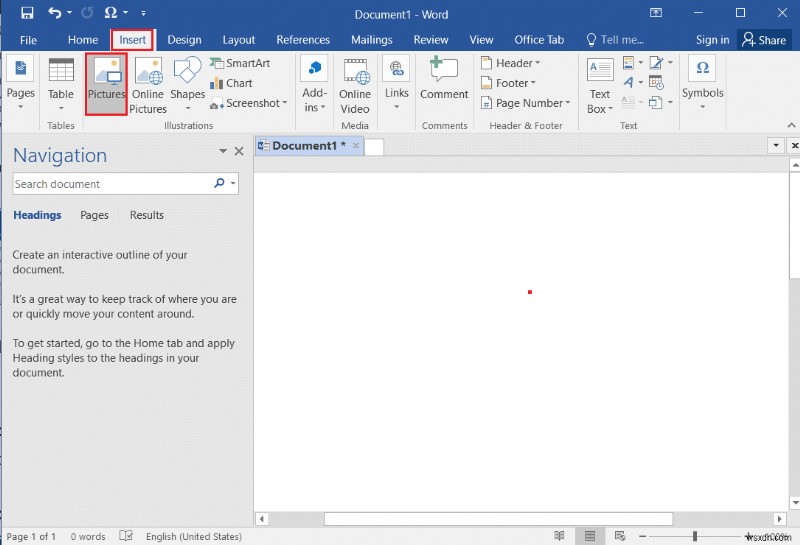Click the Online Video icon
The image size is (800, 545).
point(355,84)
